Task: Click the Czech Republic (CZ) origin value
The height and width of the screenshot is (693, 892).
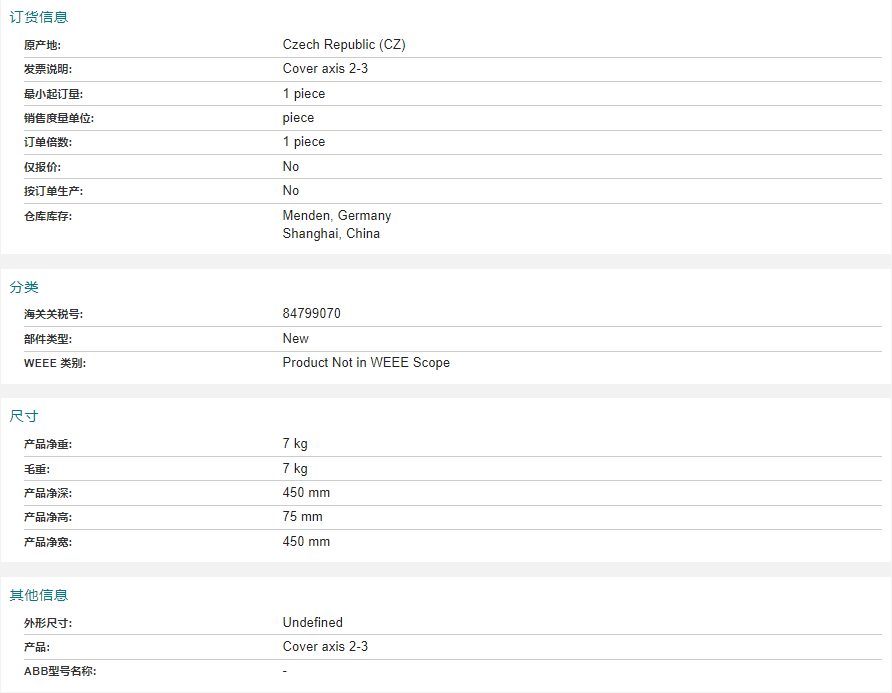Action: tap(344, 44)
